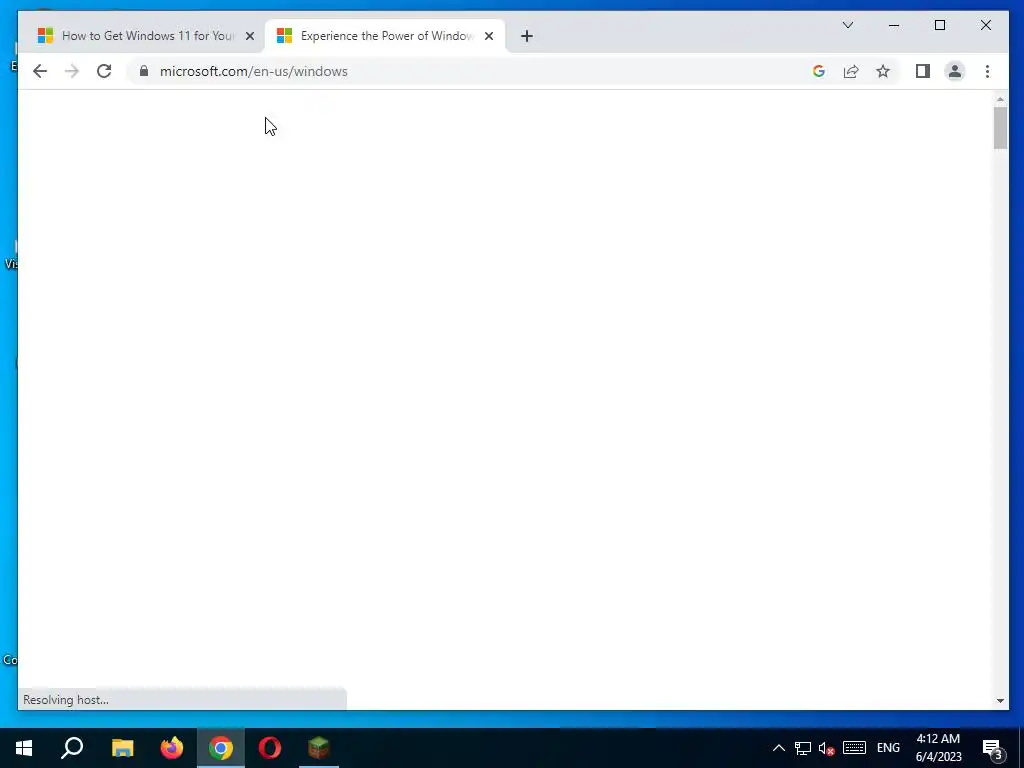Click the Chrome taskbar icon
The height and width of the screenshot is (768, 1024).
(221, 748)
